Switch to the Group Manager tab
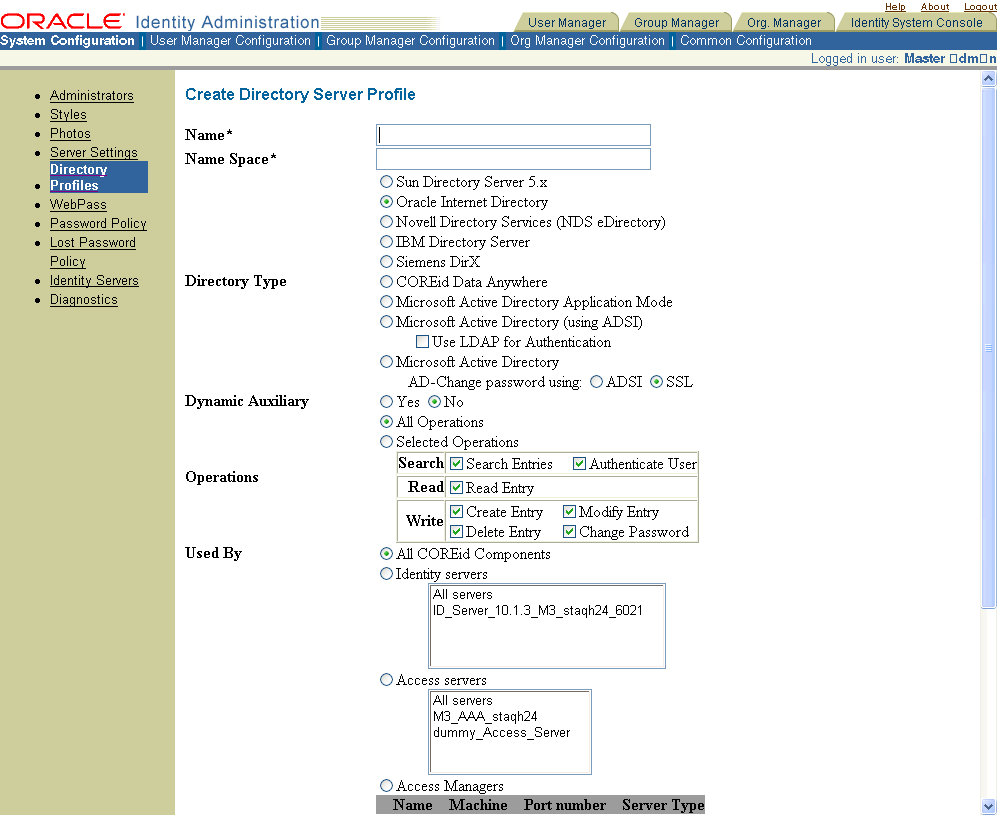Screen dimensions: 997x815 click(x=675, y=22)
